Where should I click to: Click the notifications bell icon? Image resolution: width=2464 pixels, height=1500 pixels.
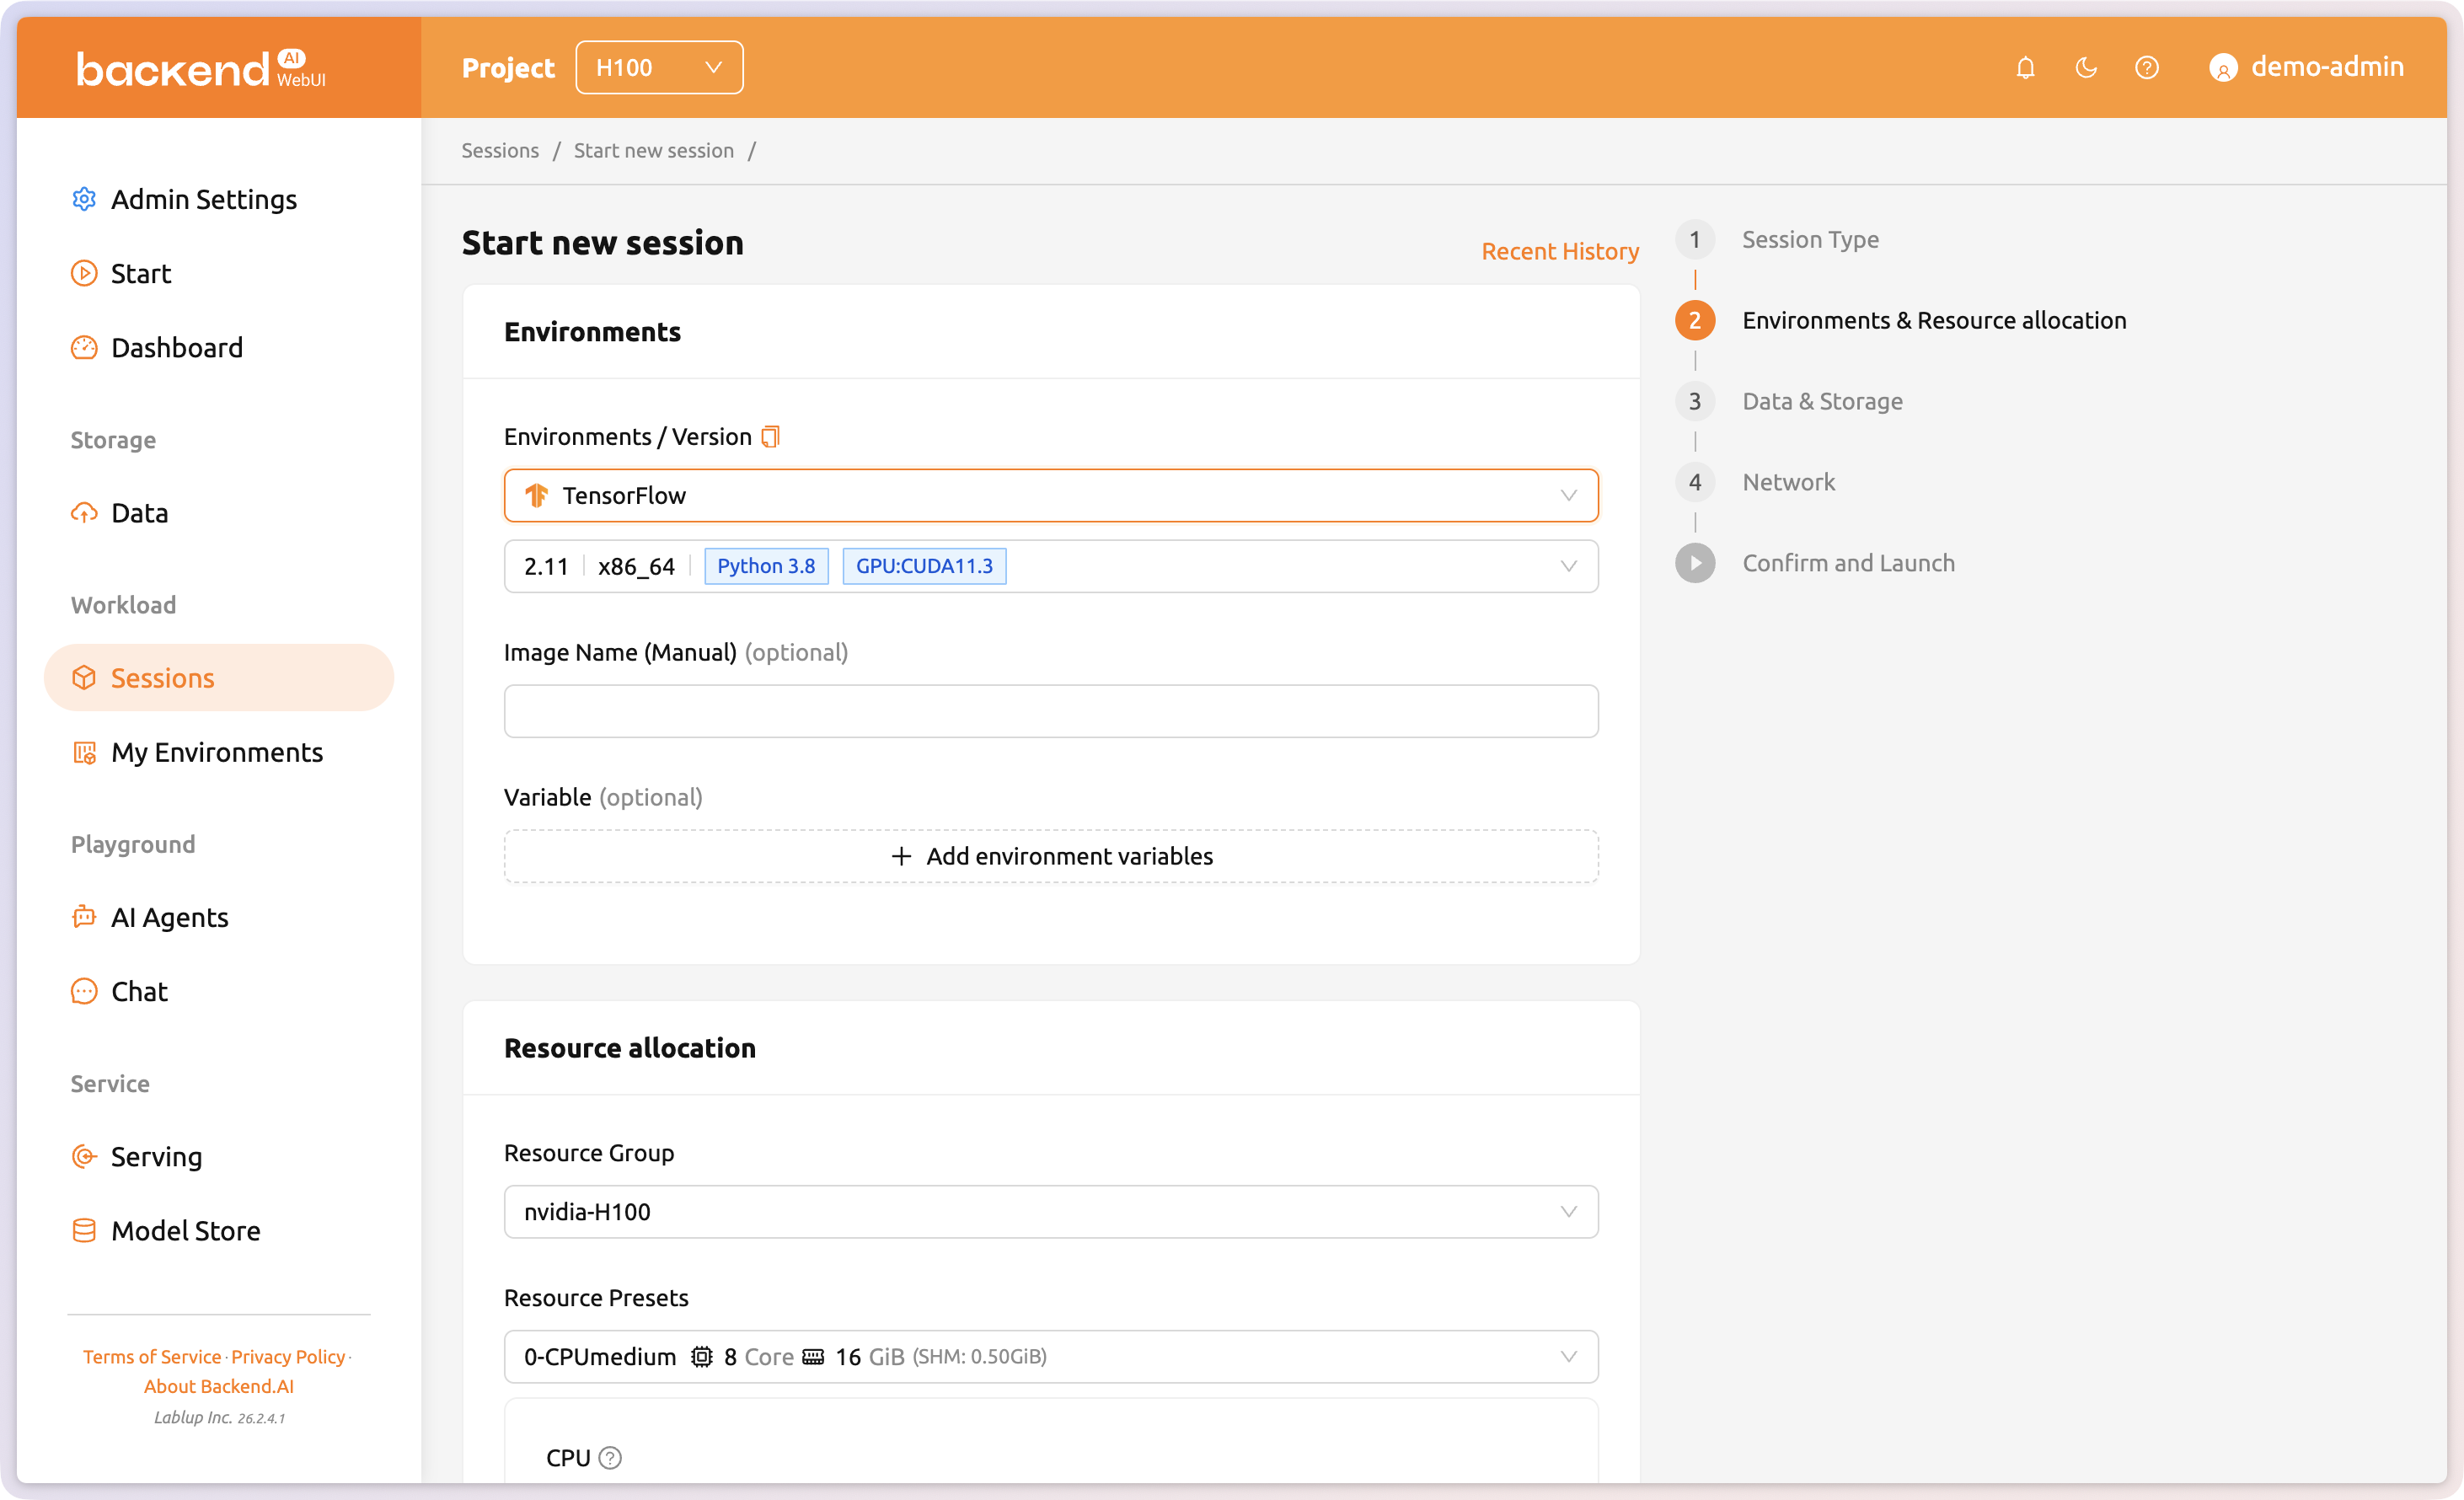click(x=2025, y=67)
